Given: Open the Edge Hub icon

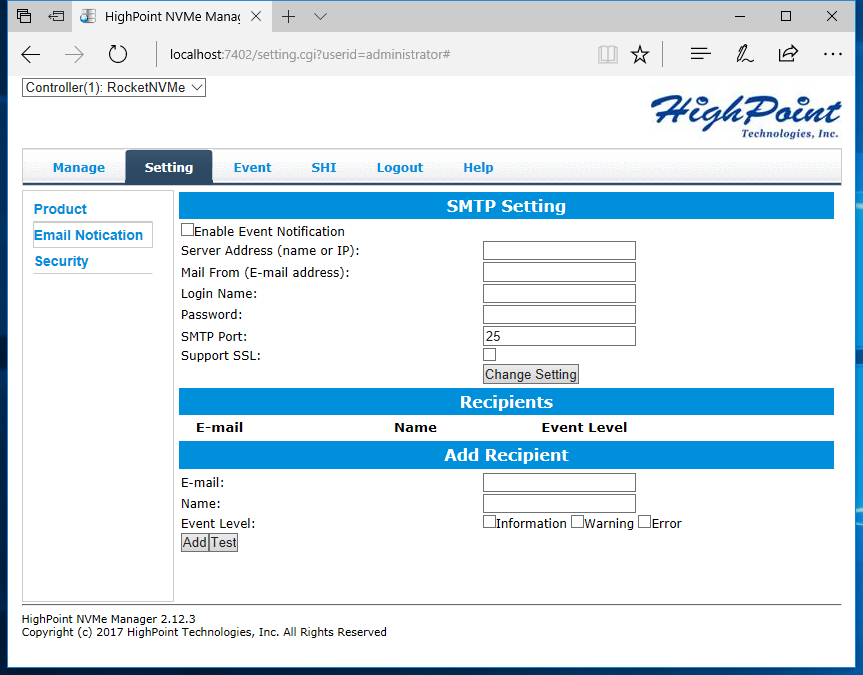Looking at the screenshot, I should (x=701, y=54).
